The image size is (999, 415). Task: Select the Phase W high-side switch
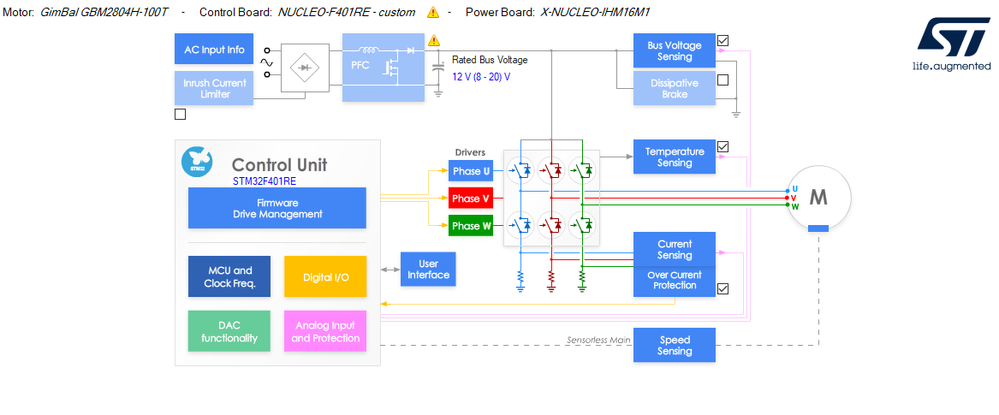point(582,170)
